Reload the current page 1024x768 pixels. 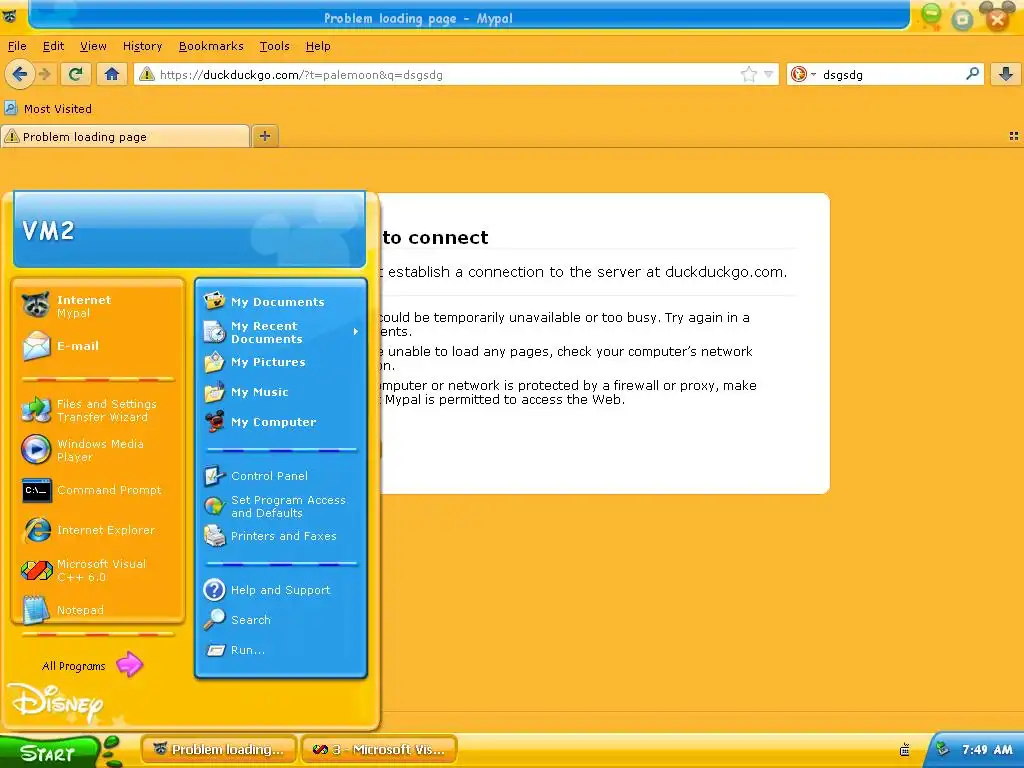76,74
